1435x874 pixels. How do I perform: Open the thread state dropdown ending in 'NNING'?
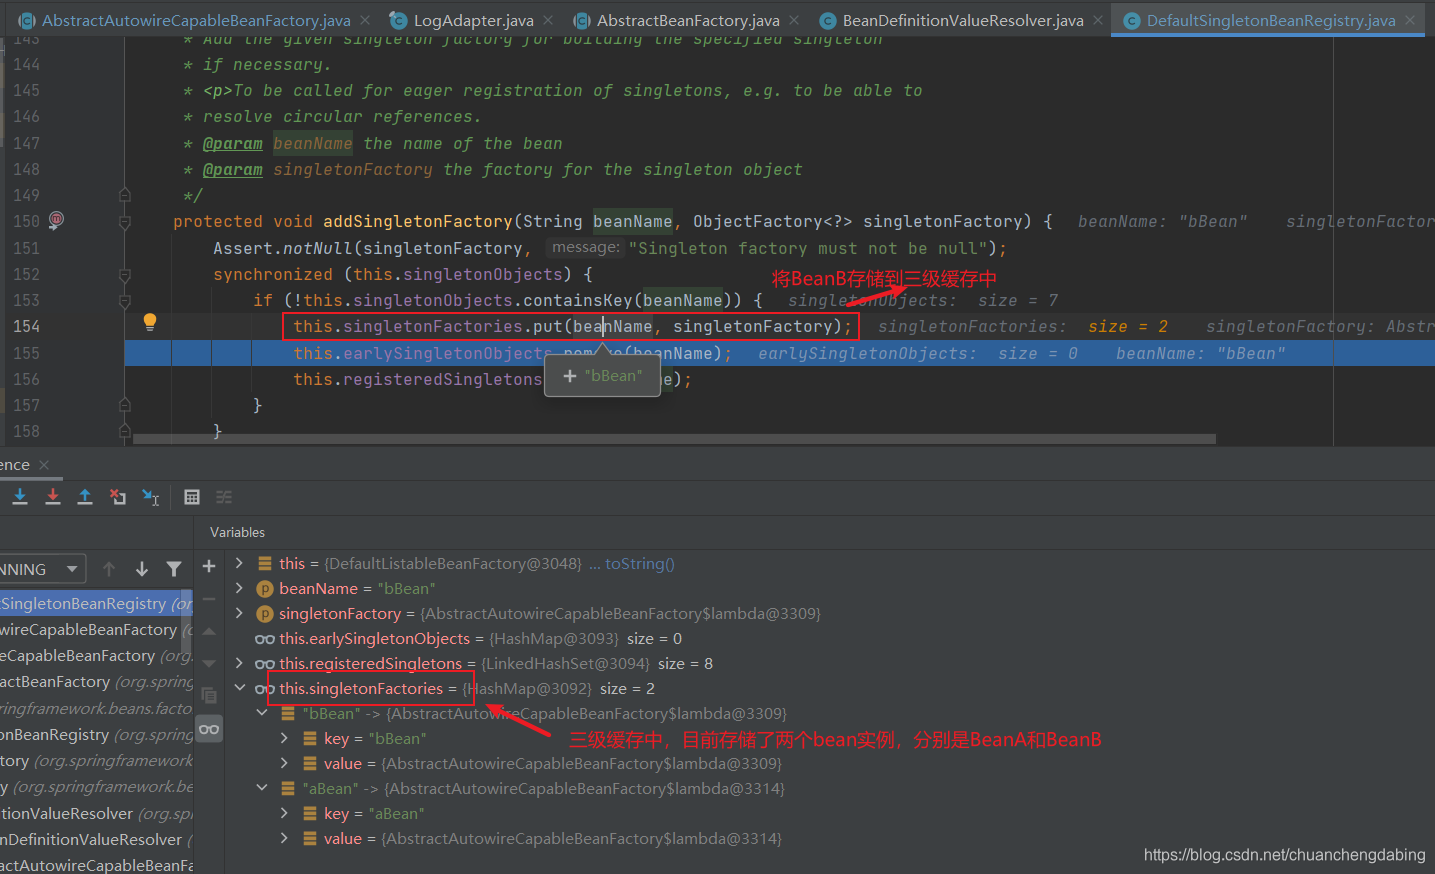click(42, 569)
